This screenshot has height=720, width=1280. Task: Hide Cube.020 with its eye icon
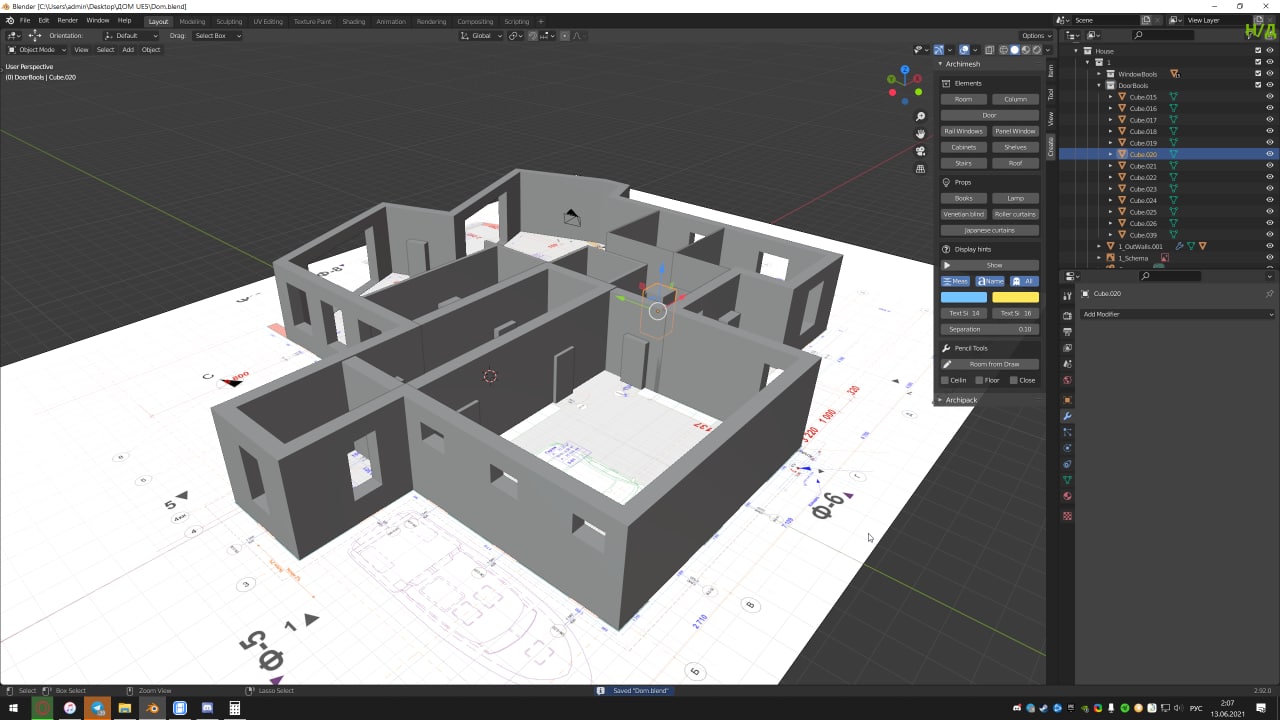tap(1270, 154)
